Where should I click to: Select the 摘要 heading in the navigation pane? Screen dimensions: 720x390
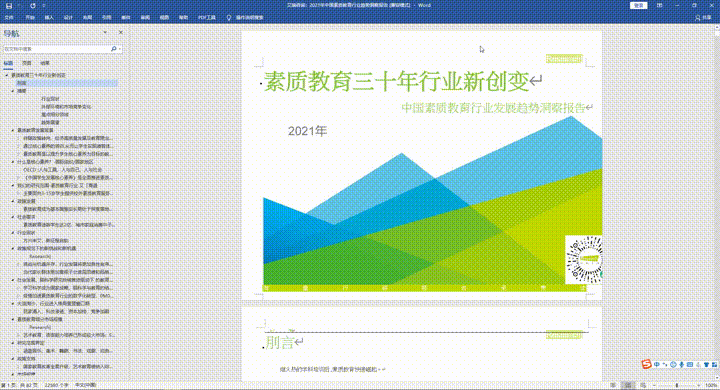coord(22,91)
